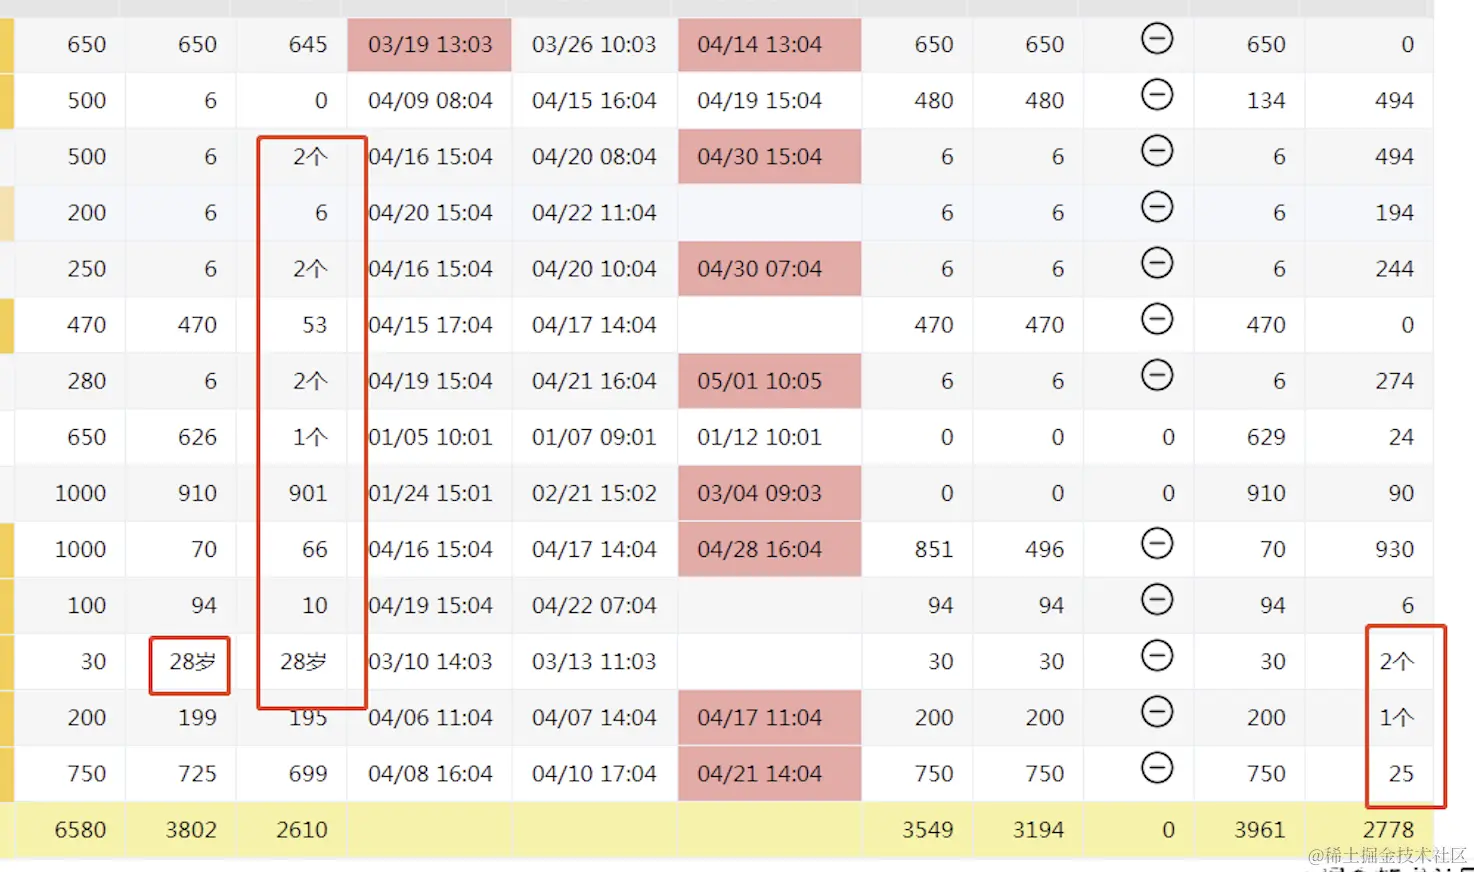This screenshot has height=872, width=1474.
Task: Click minus icon in 04/09 08:04 row
Action: pyautogui.click(x=1157, y=95)
